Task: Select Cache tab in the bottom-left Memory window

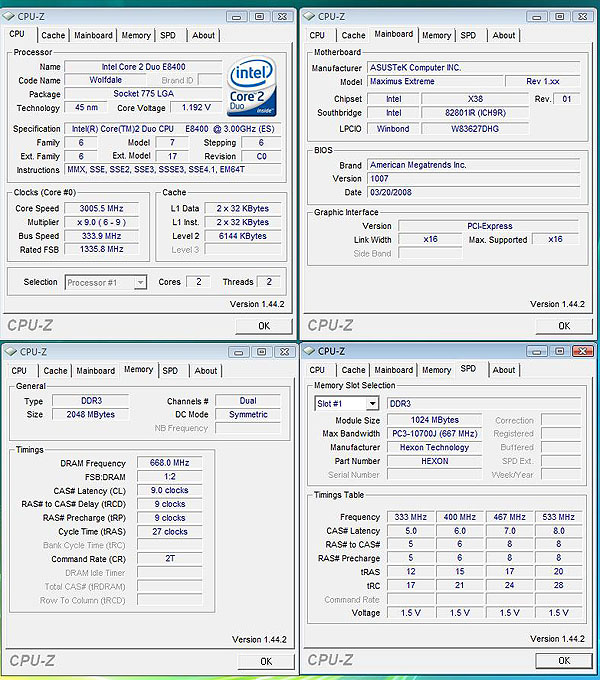Action: [55, 371]
